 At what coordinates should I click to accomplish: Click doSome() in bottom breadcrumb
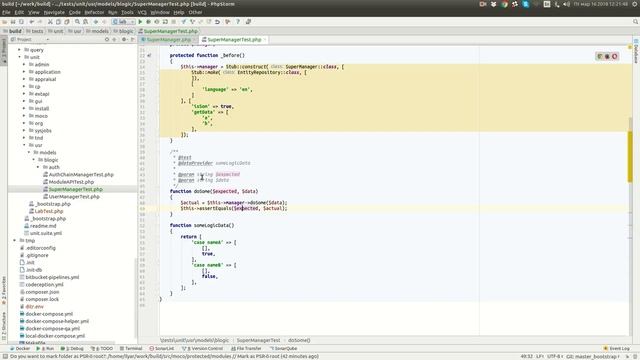299,340
